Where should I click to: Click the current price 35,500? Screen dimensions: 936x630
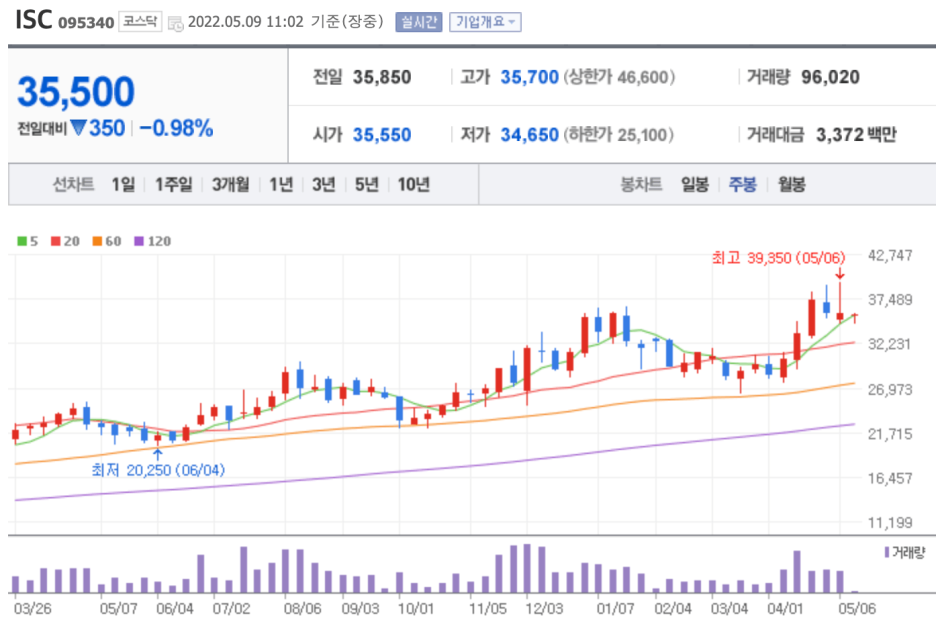pyautogui.click(x=76, y=91)
